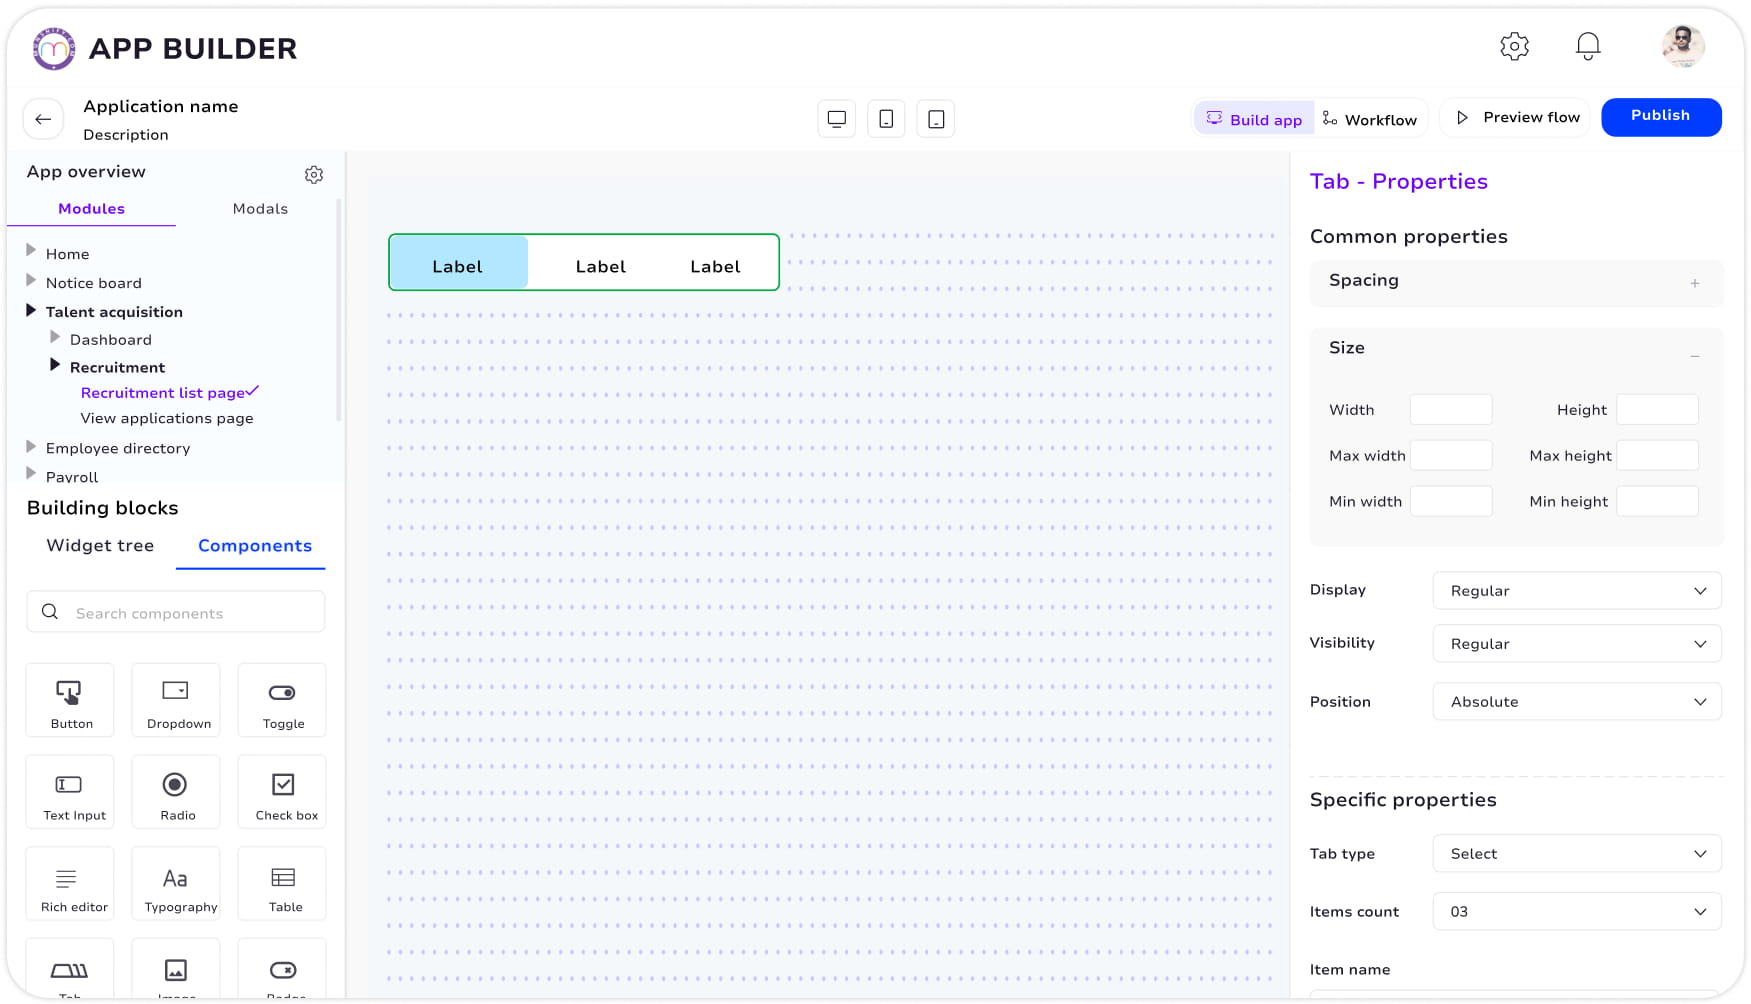Add the Toggle component
Viewport: 1751px width, 1004px height.
point(282,700)
